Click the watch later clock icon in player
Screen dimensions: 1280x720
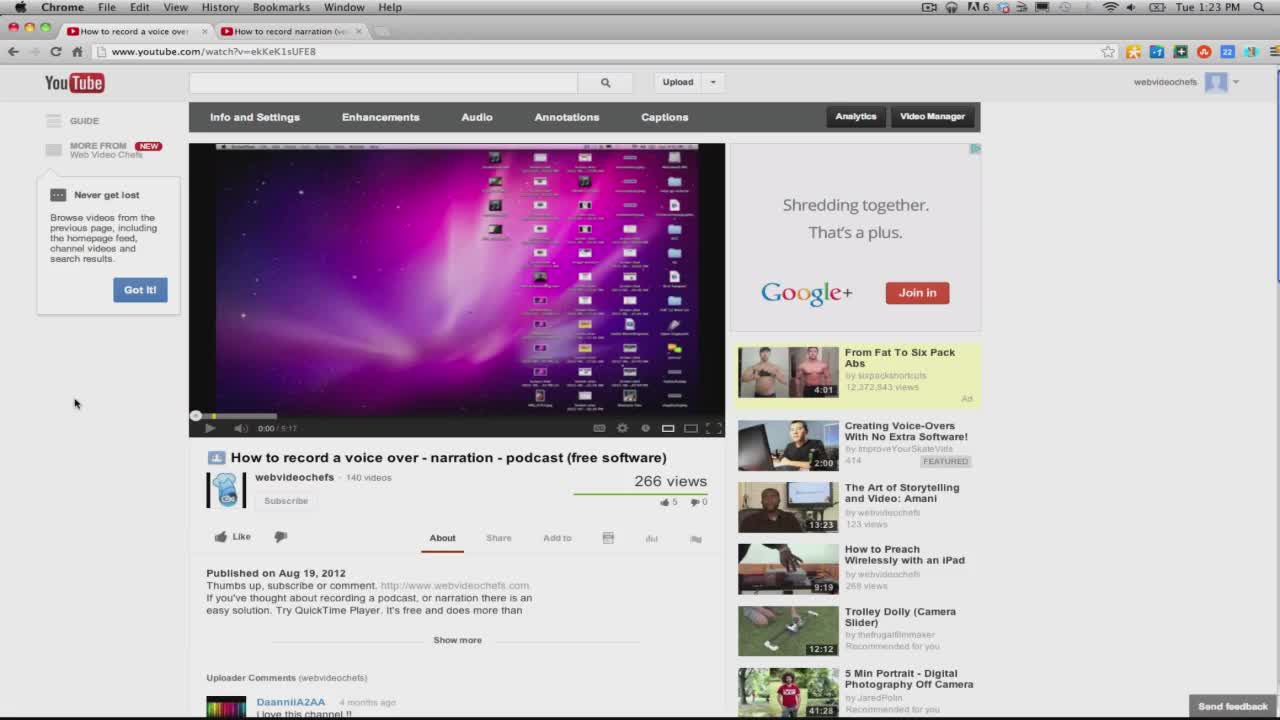coord(645,428)
